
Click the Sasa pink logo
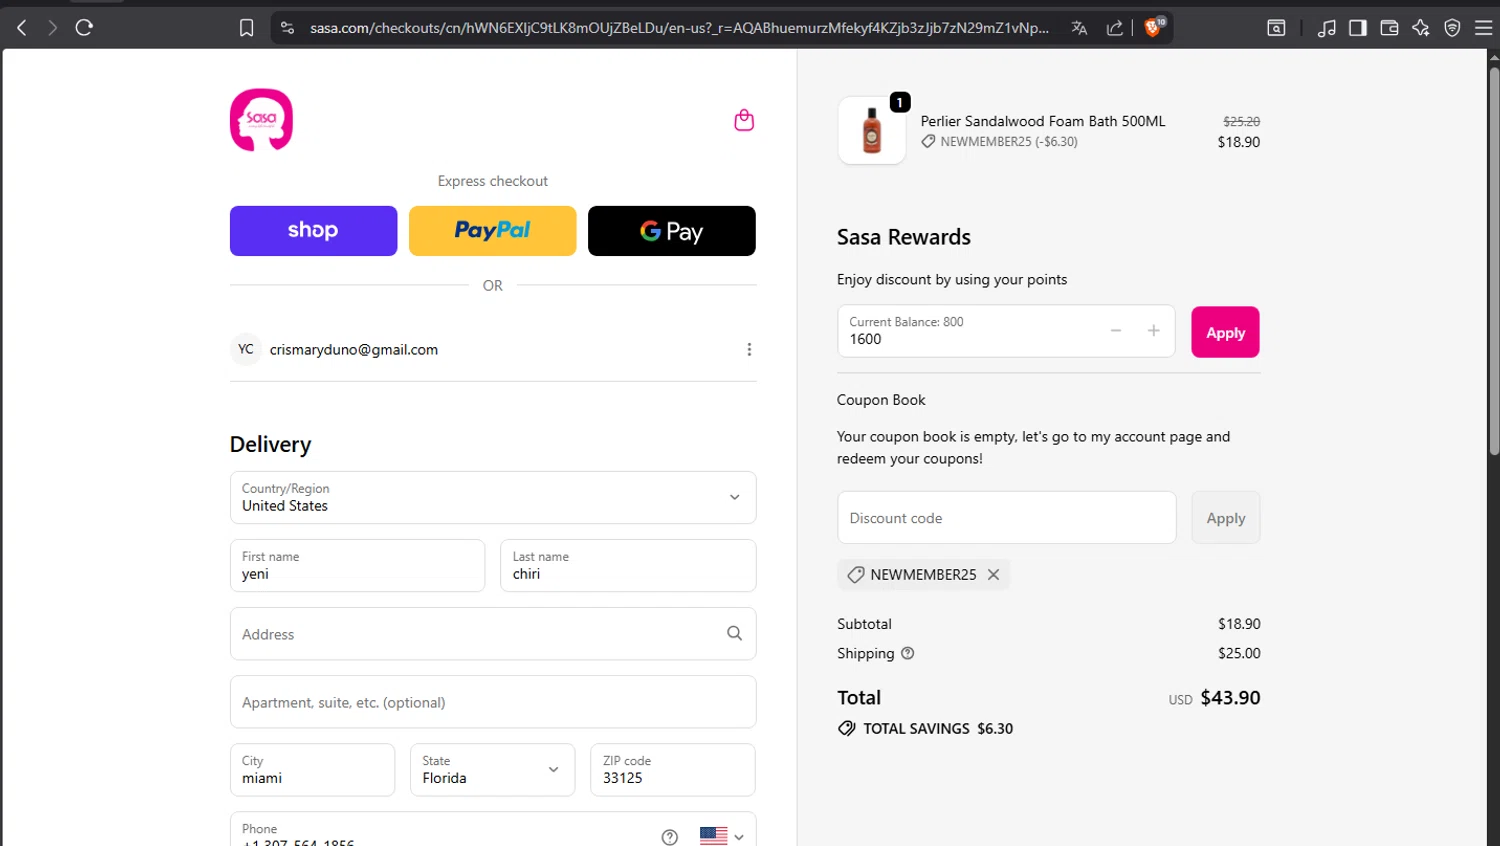[261, 120]
